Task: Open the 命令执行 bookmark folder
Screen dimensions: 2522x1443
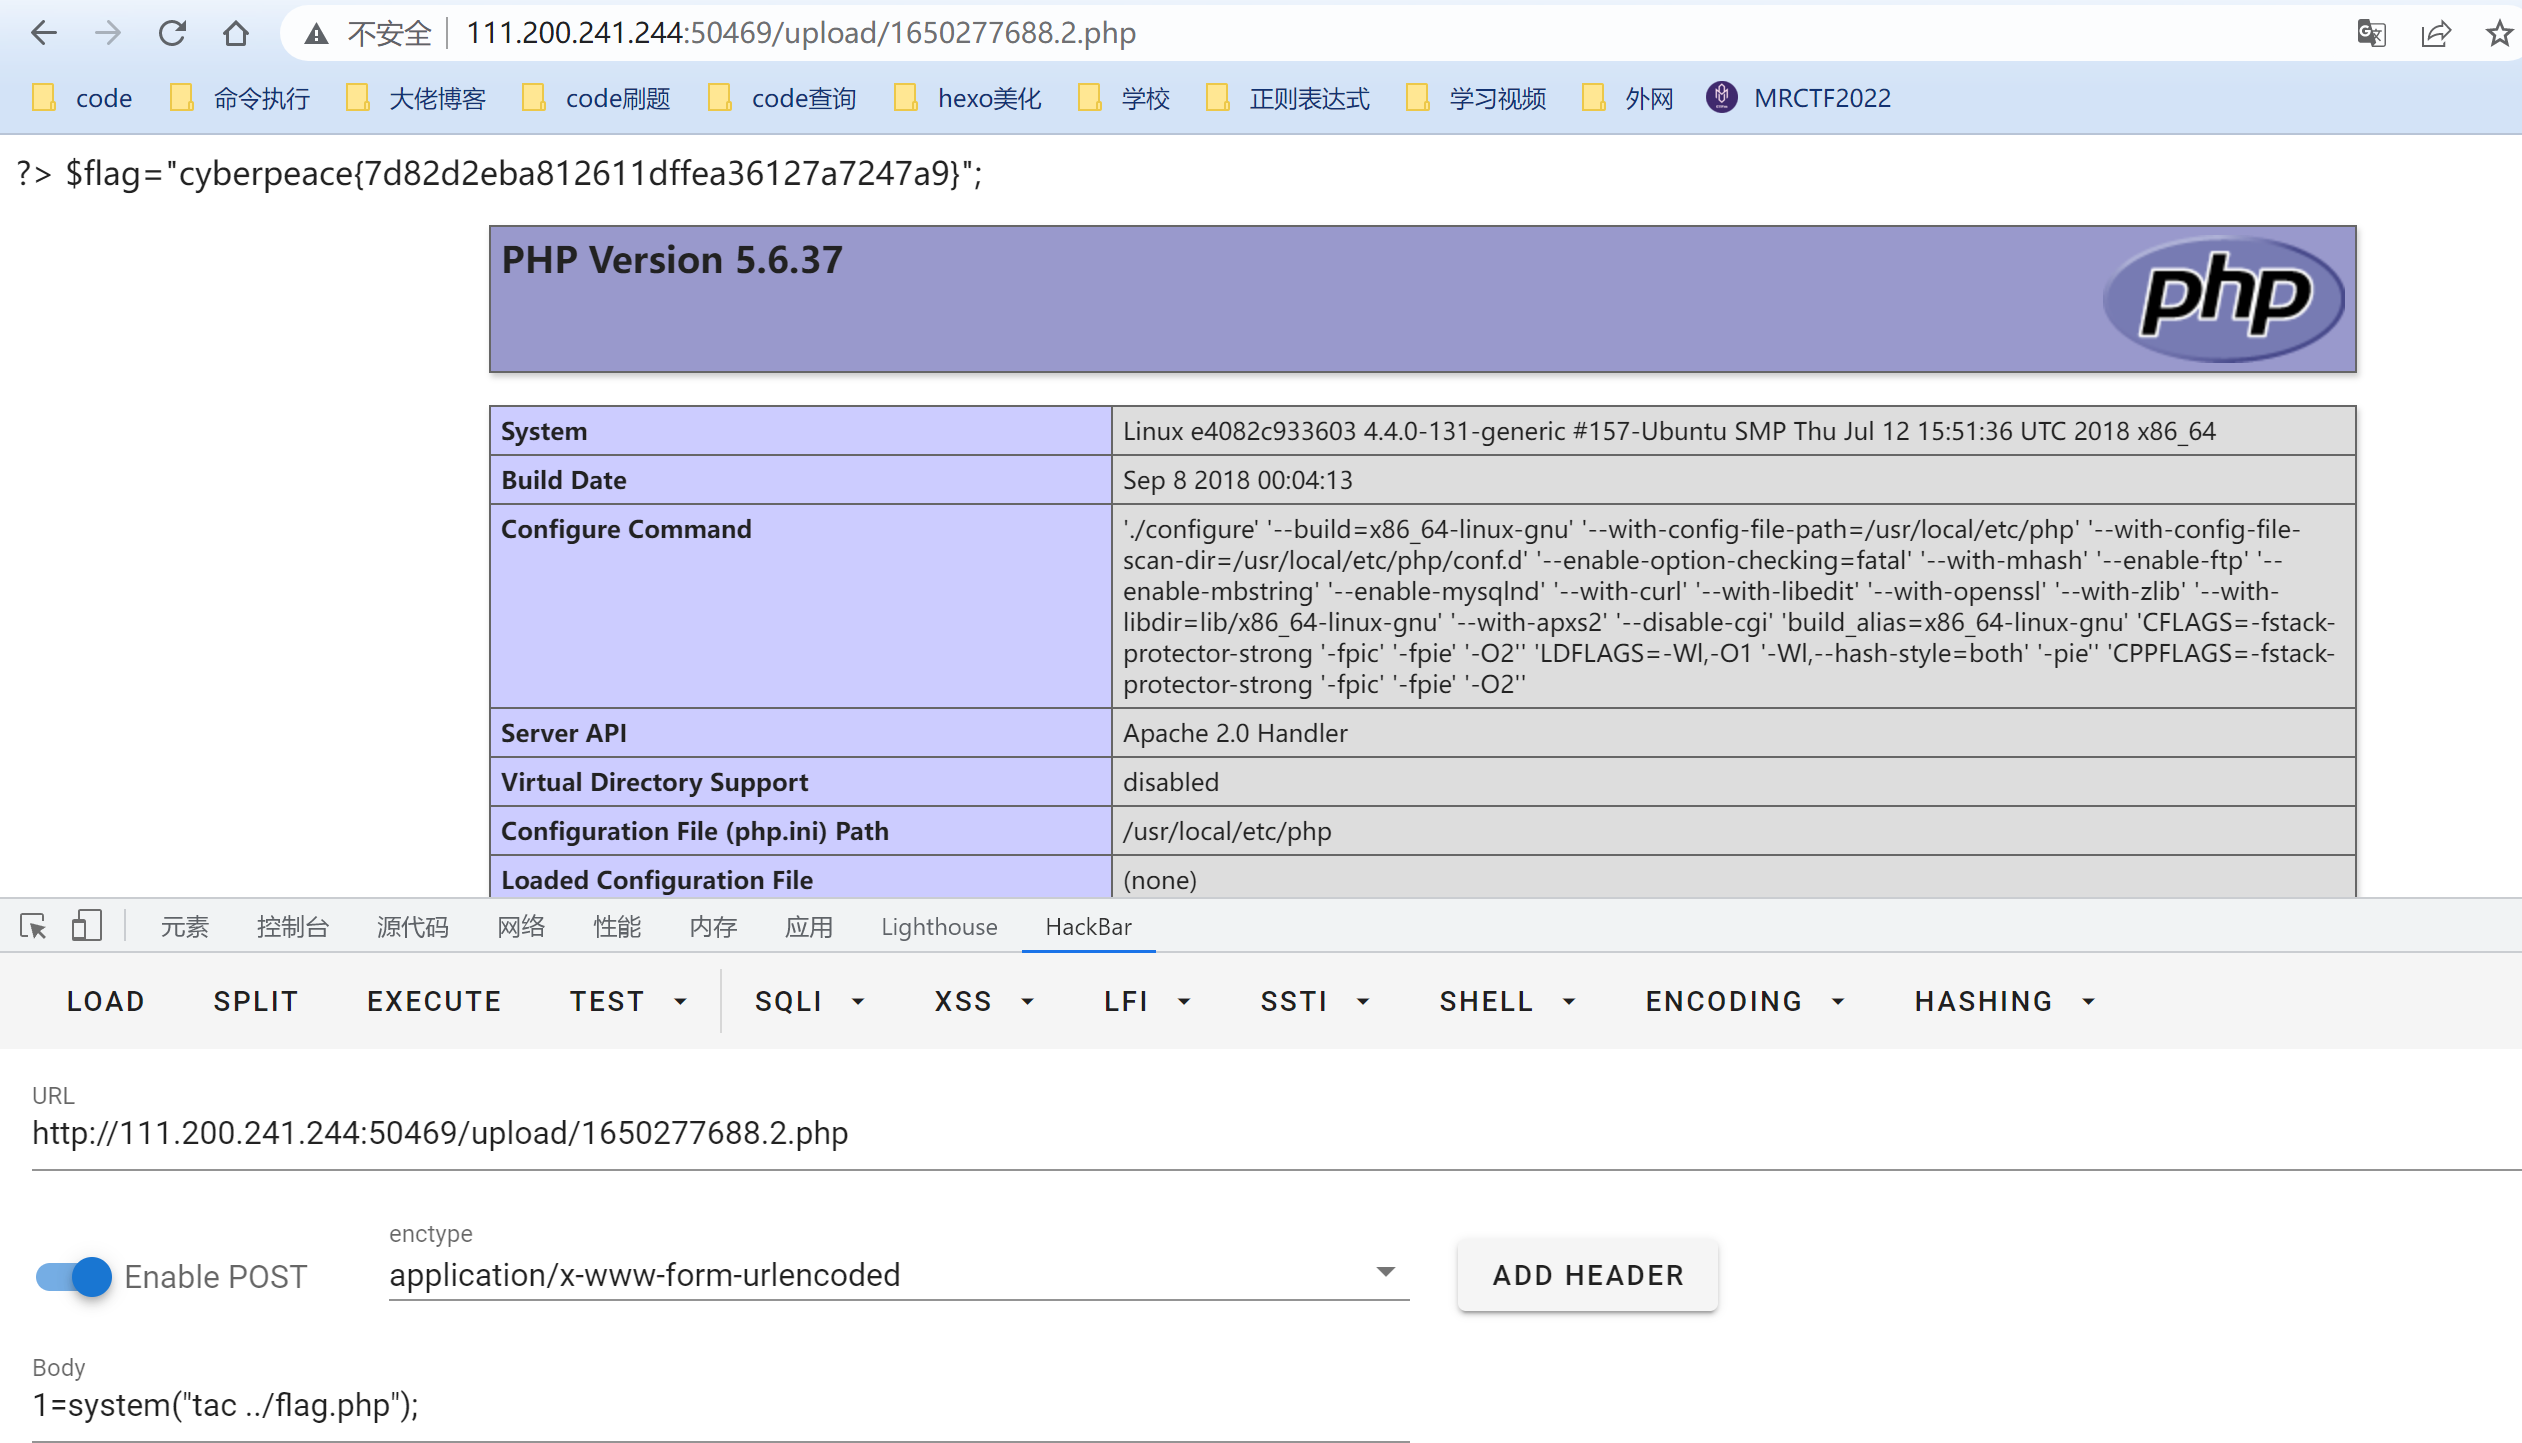Action: pos(240,98)
